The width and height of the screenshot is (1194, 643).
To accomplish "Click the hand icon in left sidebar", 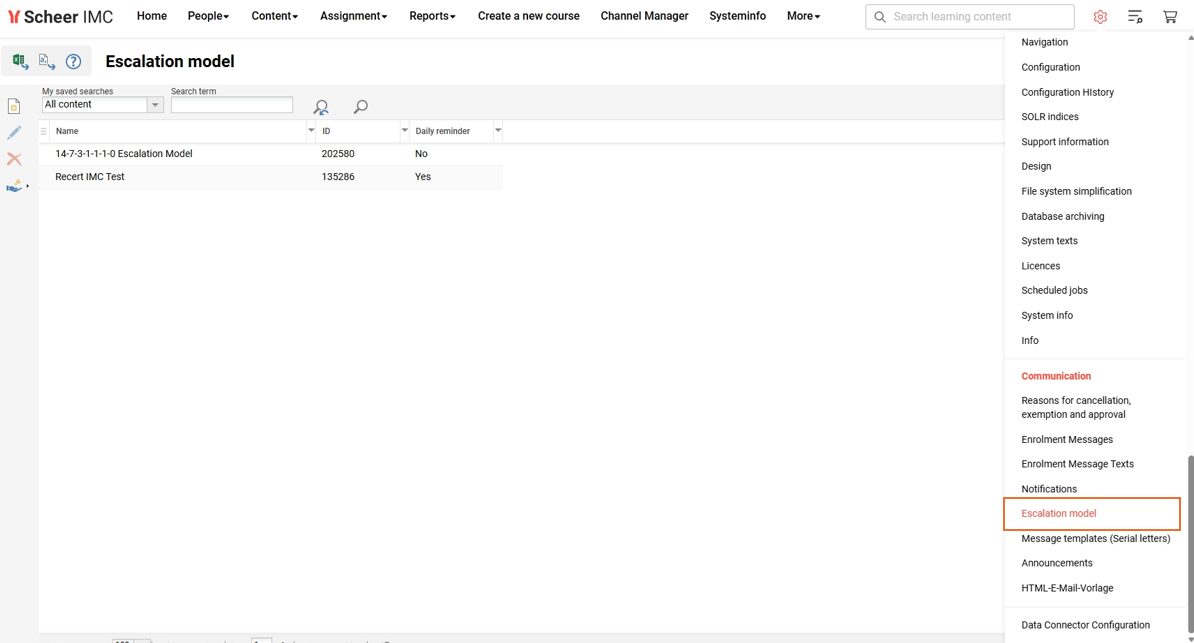I will pos(15,186).
